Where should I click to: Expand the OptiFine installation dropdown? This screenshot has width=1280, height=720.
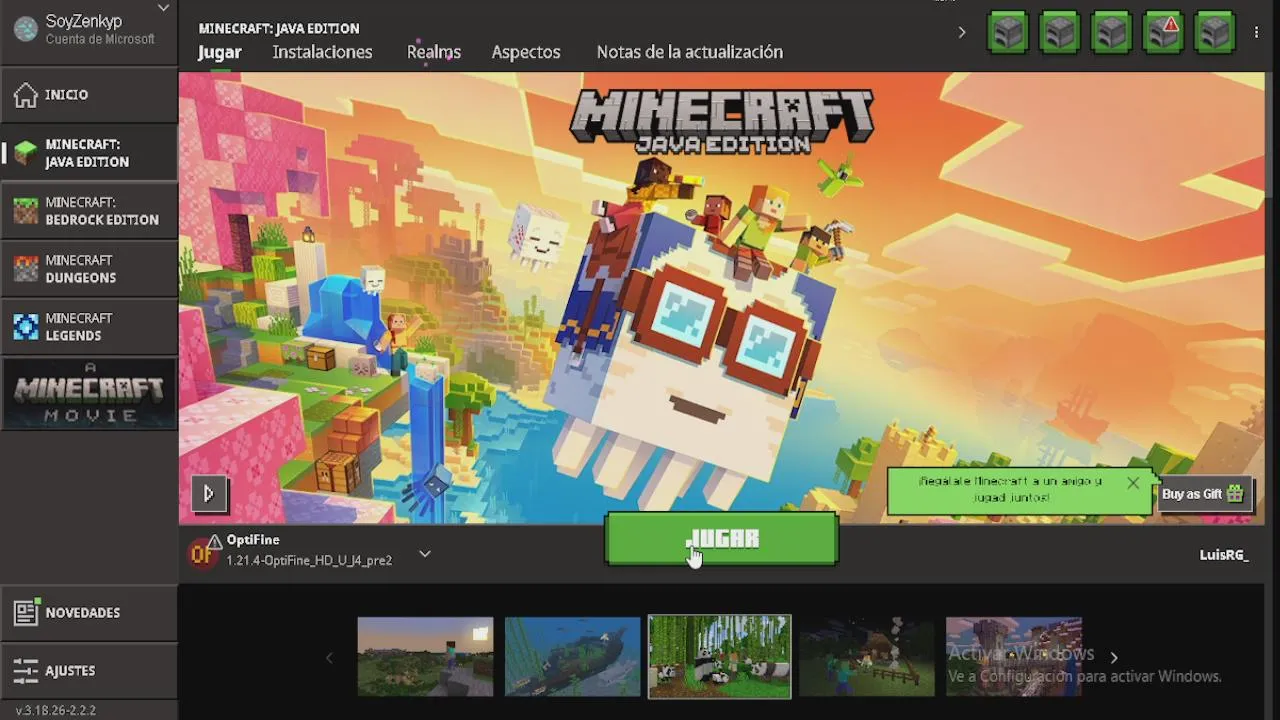(425, 553)
